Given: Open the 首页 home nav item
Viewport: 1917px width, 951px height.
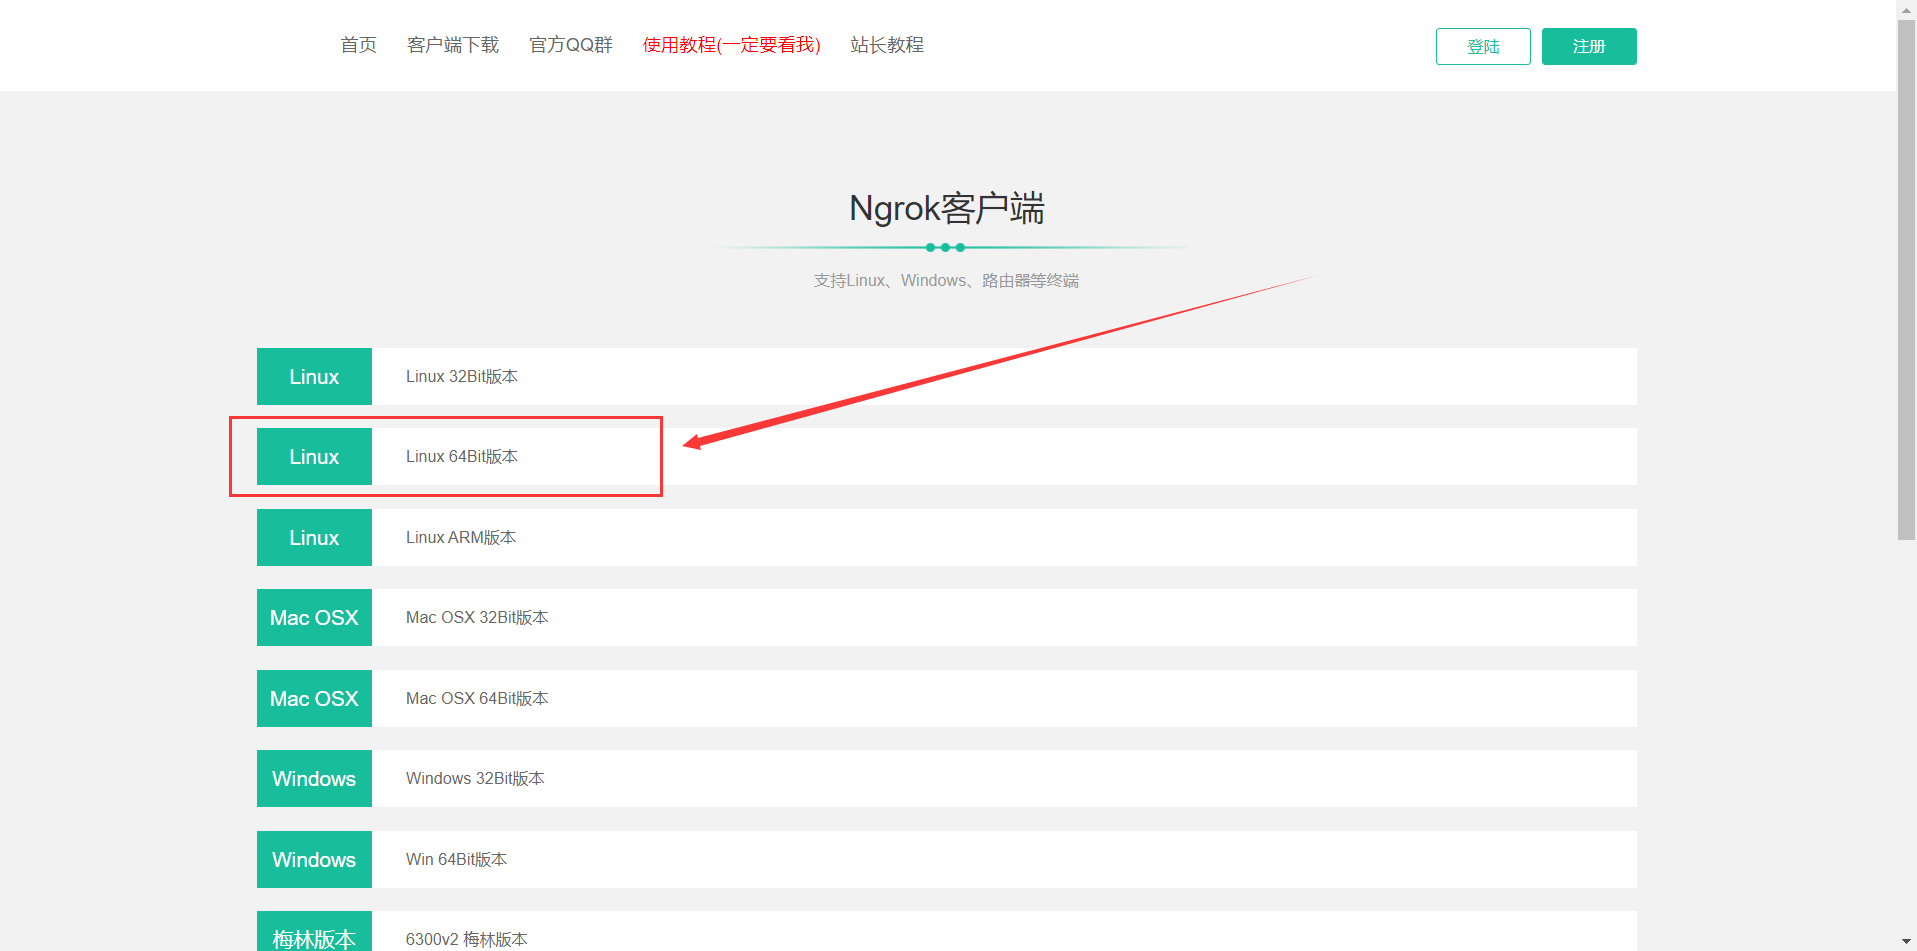Looking at the screenshot, I should pos(358,45).
